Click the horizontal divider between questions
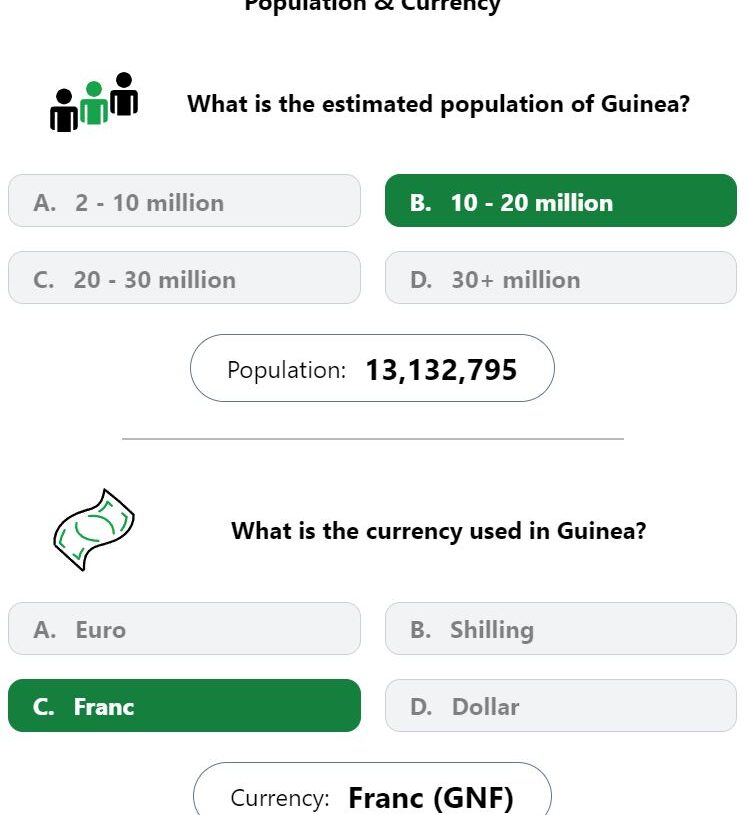This screenshot has height=815, width=748. [373, 439]
